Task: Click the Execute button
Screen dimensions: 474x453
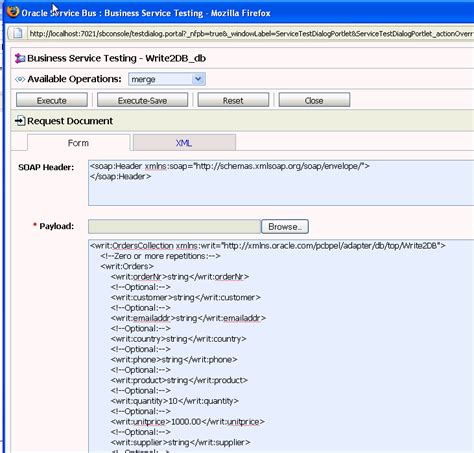Action: (x=52, y=100)
